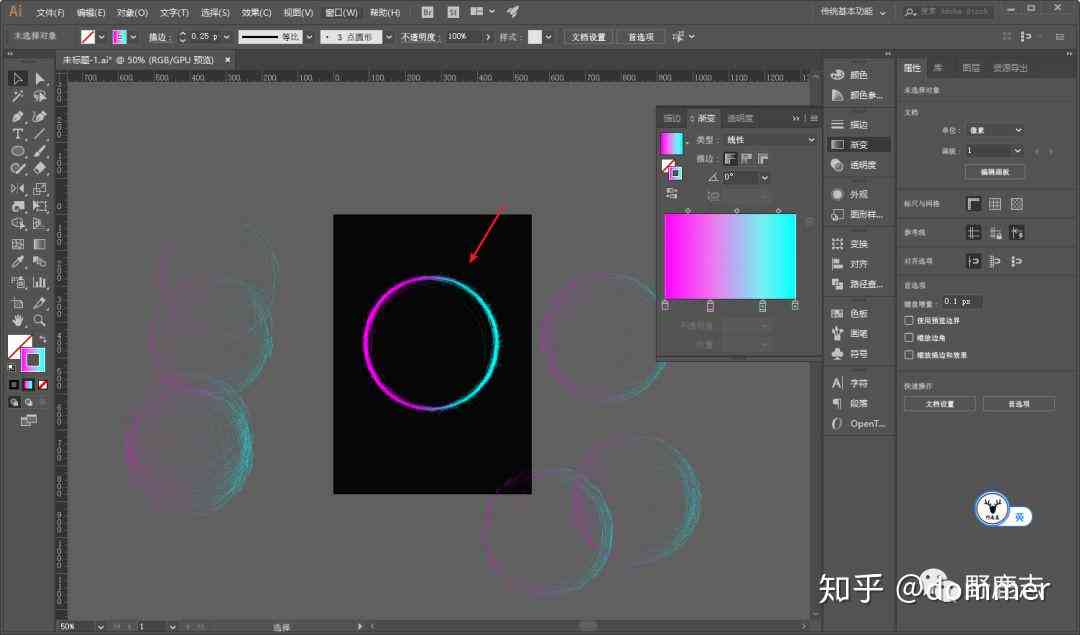Select the Shape Builder tool
1080x635 pixels.
[18, 224]
